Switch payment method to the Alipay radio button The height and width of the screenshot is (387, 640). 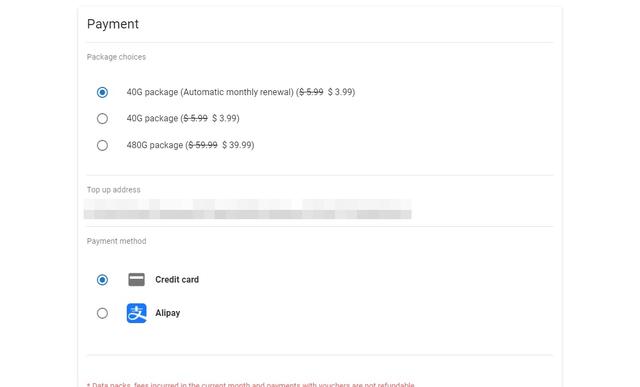102,313
